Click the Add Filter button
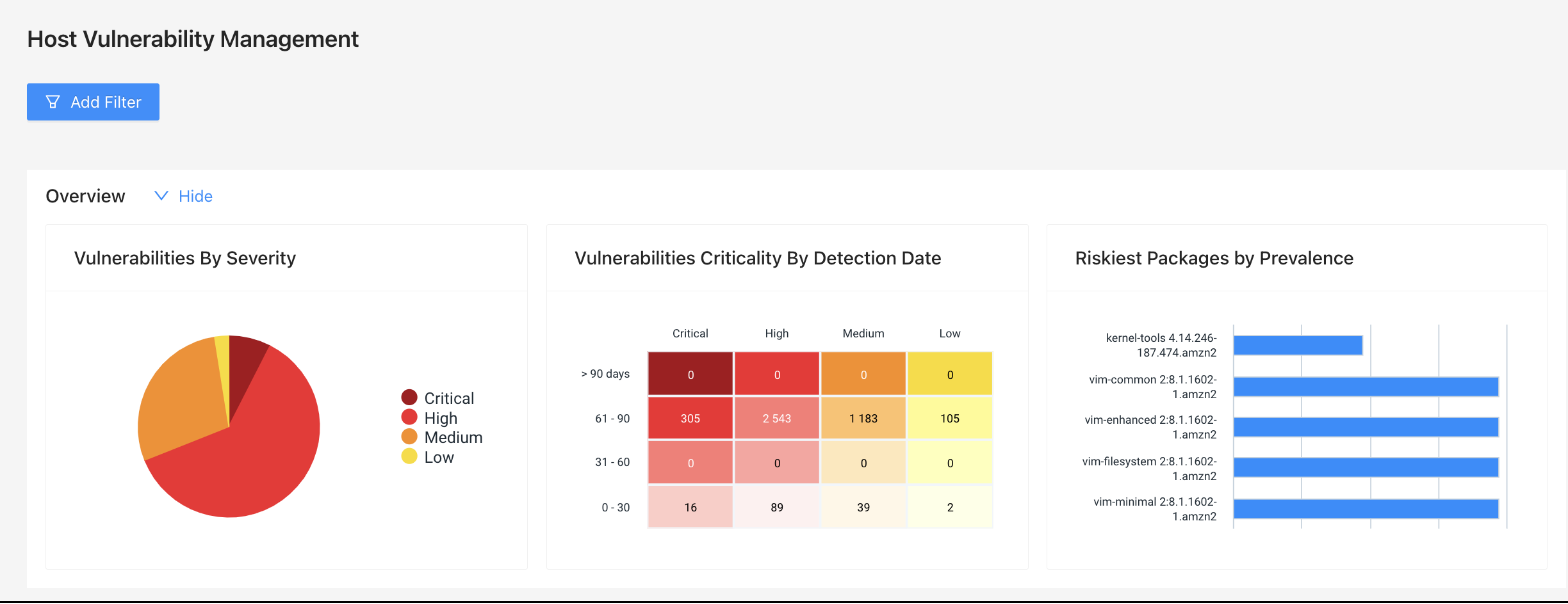 [93, 102]
